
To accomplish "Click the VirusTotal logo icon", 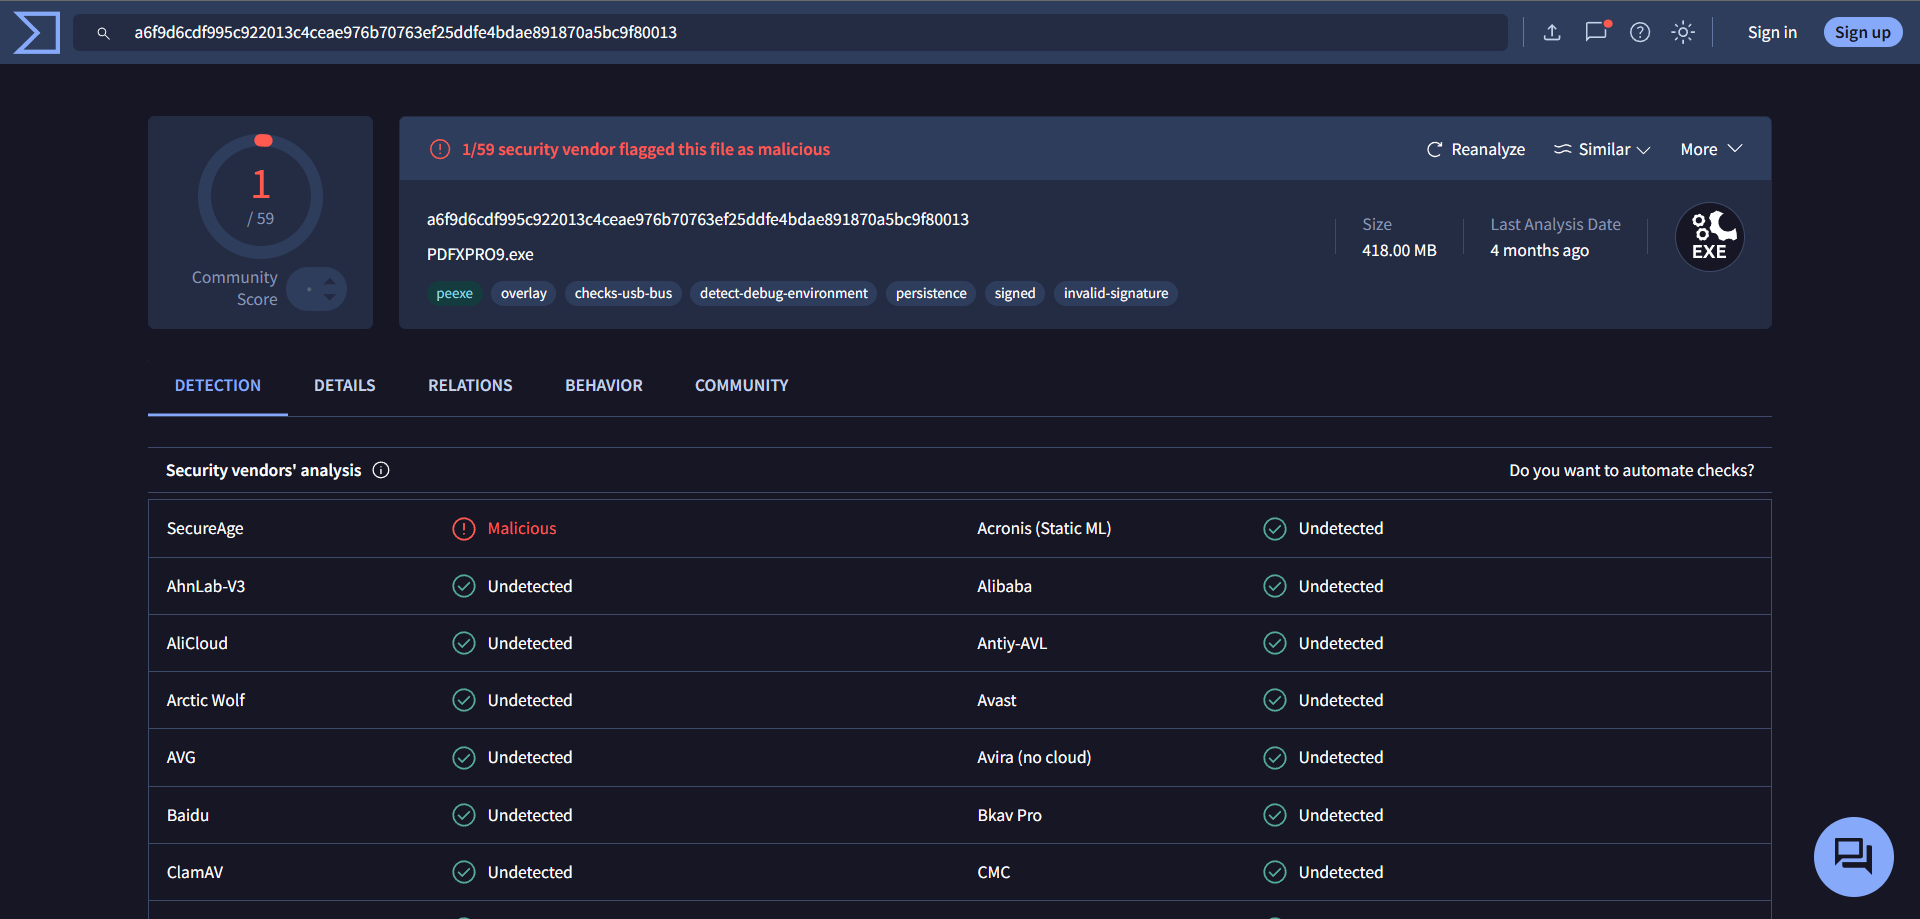I will point(37,33).
